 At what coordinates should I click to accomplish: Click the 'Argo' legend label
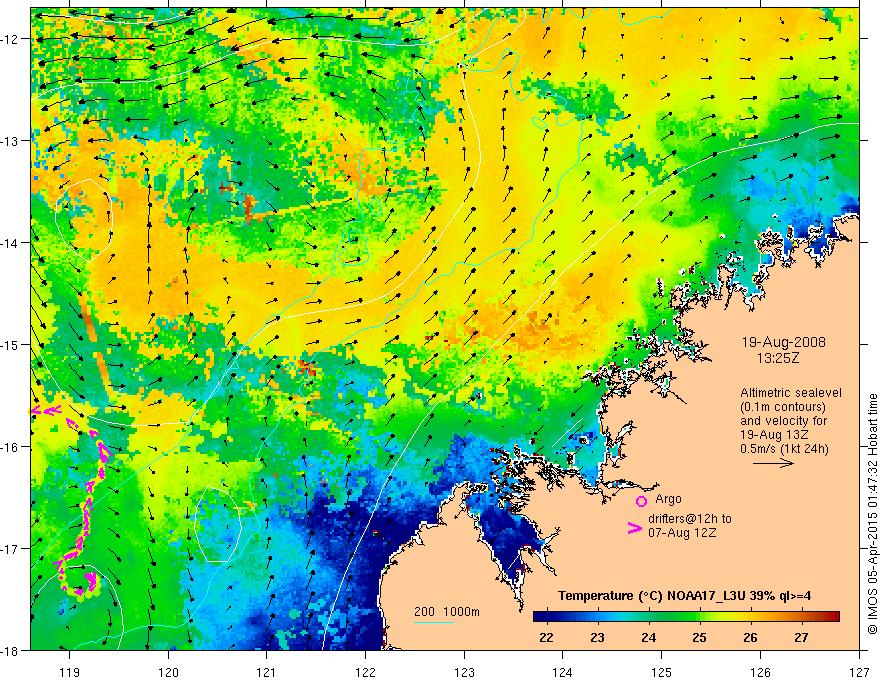point(668,499)
